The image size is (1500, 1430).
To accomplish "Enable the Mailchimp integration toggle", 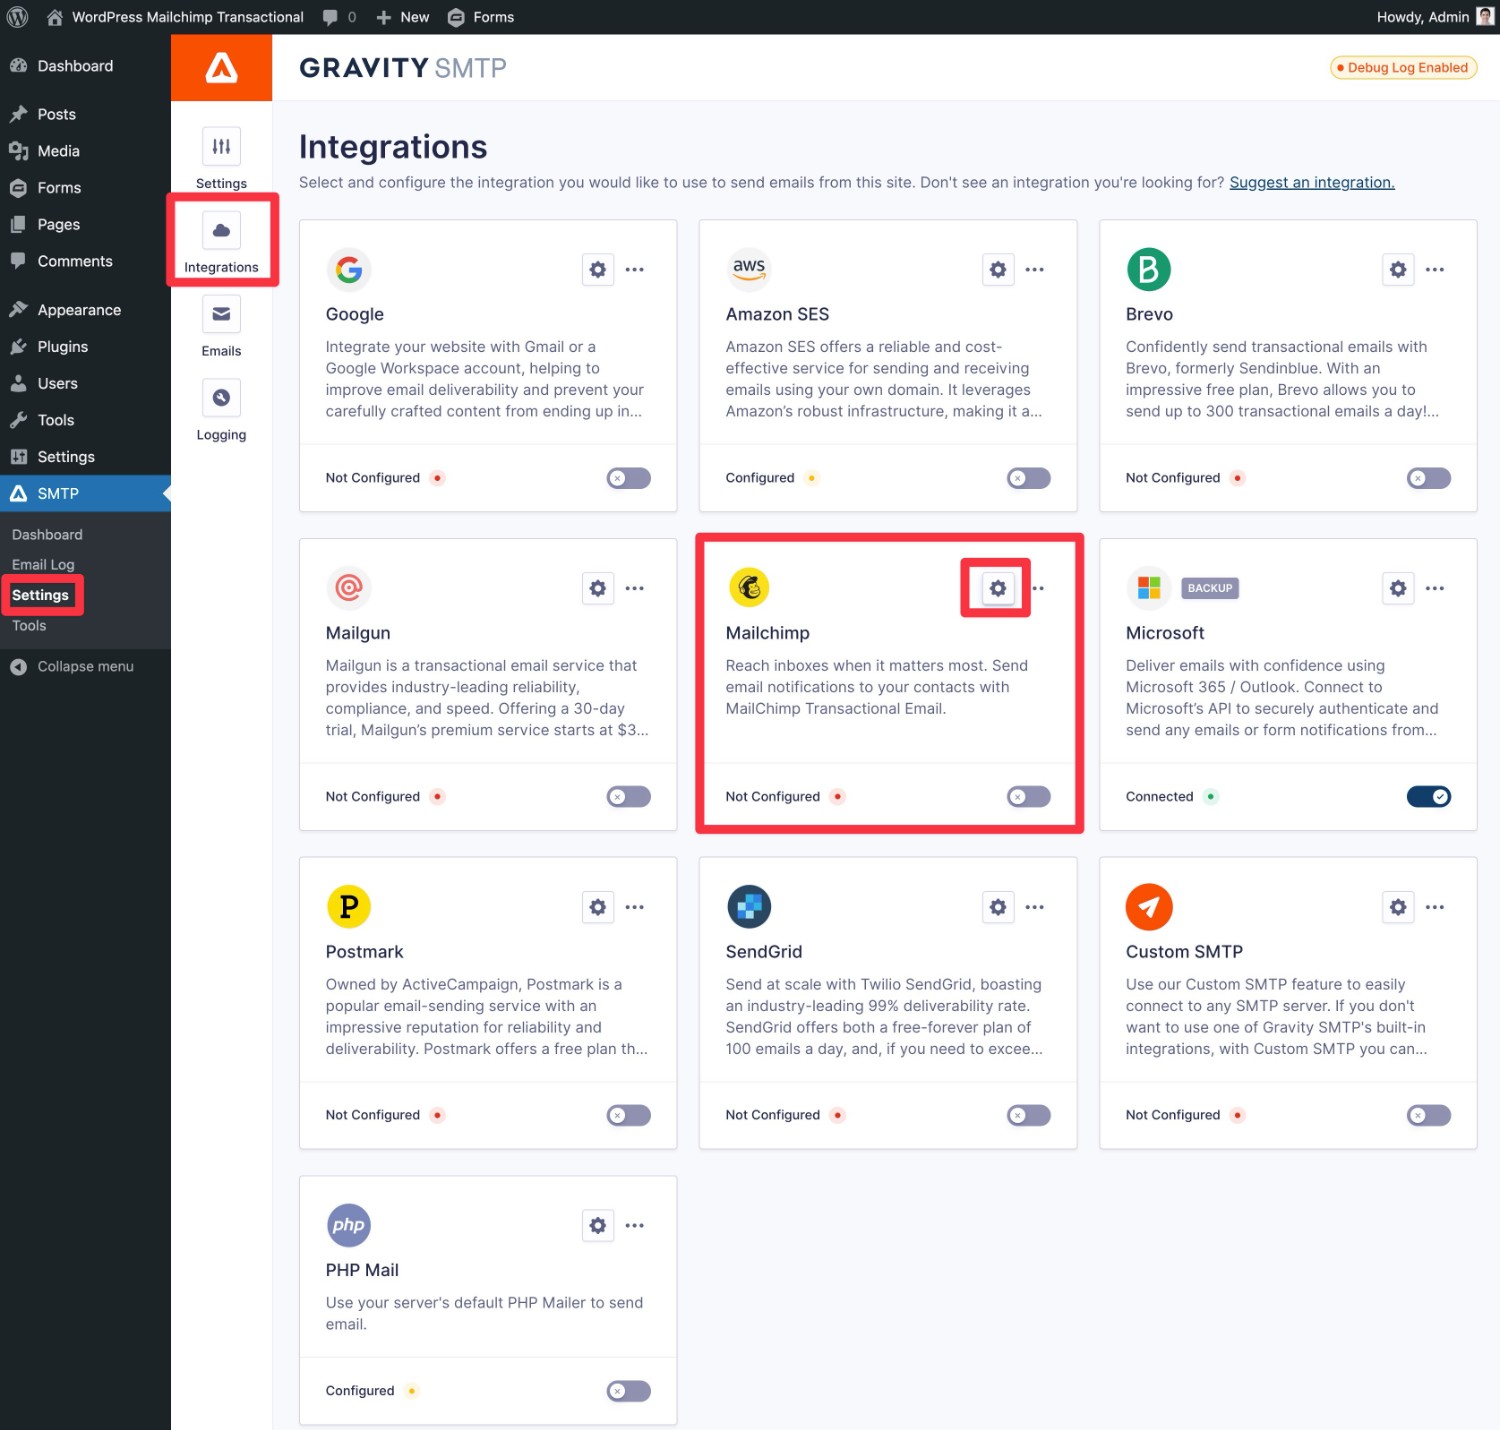I will tap(1029, 797).
